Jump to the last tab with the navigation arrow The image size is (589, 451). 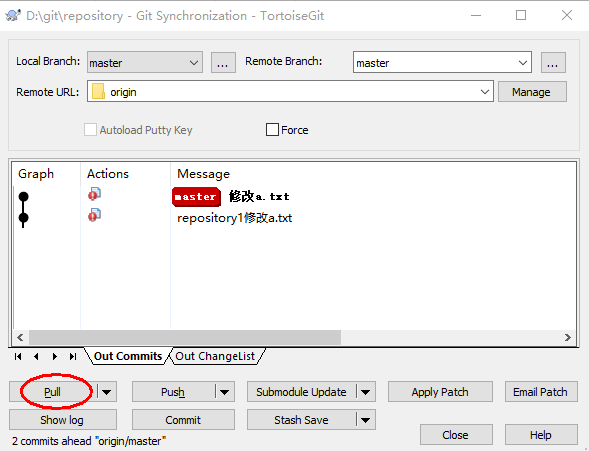click(73, 356)
